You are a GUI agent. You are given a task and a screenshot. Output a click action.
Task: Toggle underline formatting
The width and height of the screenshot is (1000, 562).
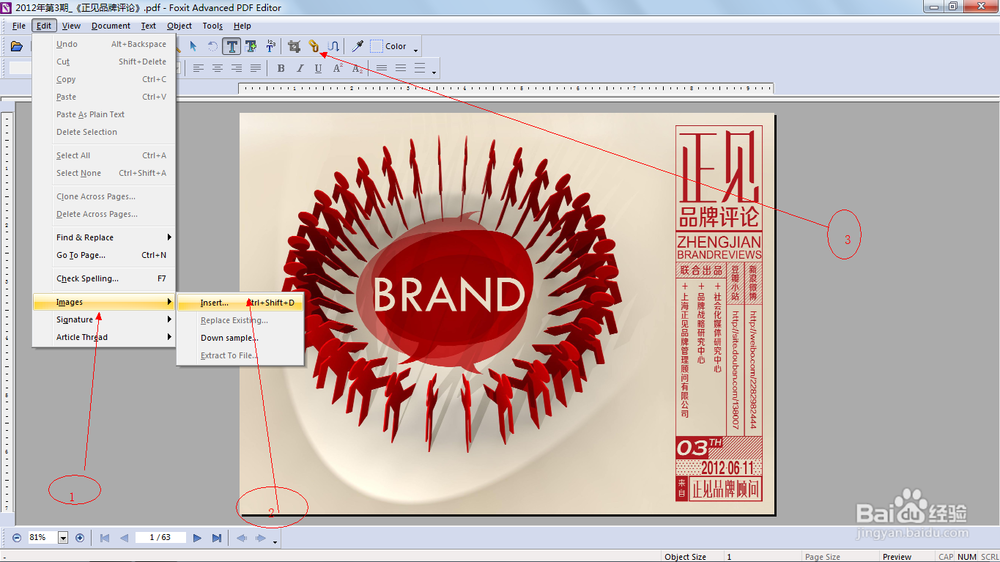click(x=318, y=68)
